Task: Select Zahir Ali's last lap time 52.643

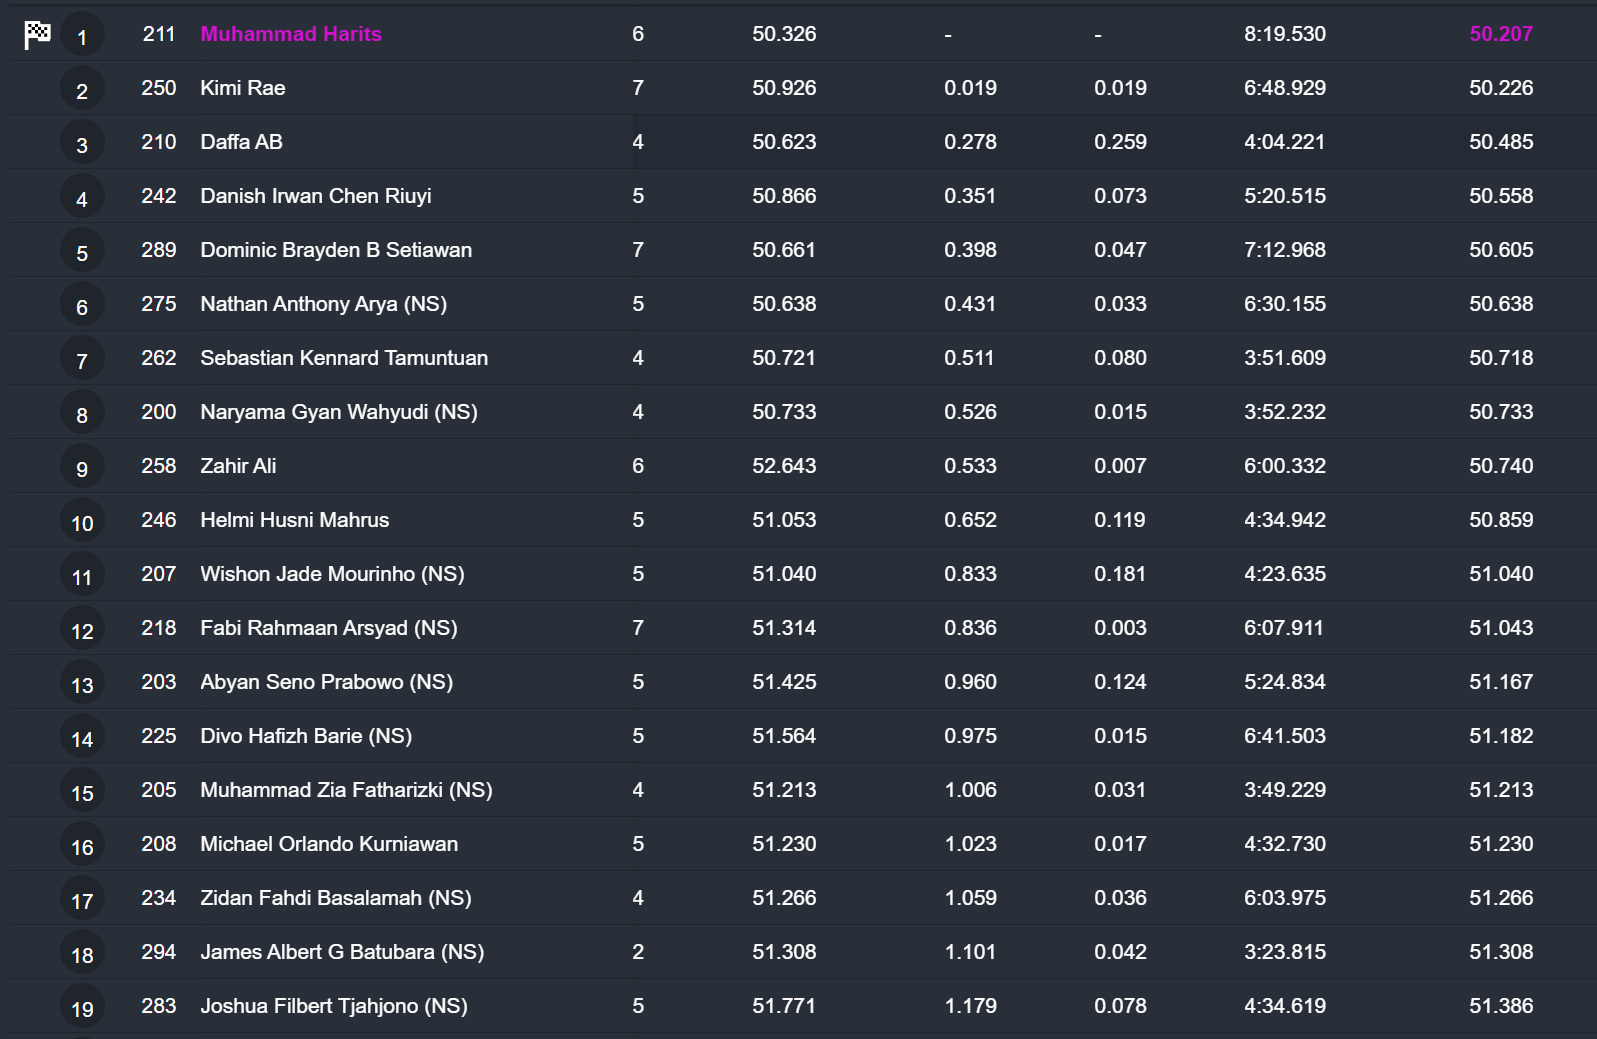Action: (x=783, y=466)
